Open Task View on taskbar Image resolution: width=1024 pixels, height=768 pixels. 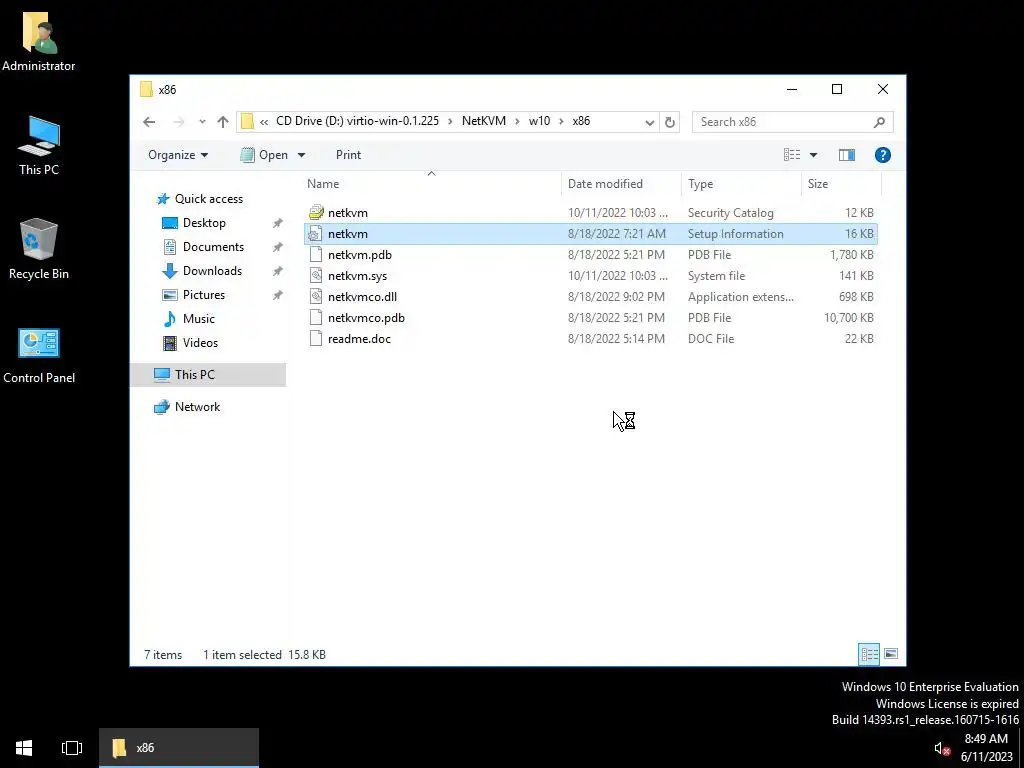(72, 748)
